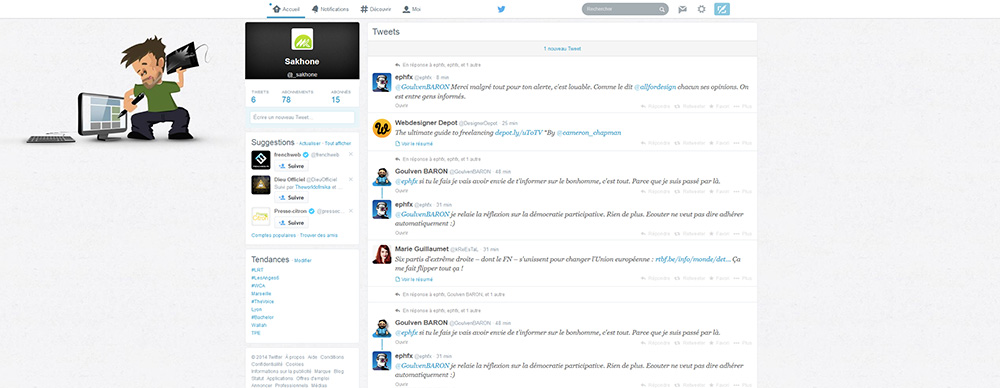Reply to the Webdesigner Depot tweet
Image resolution: width=1000 pixels, height=388 pixels.
(655, 144)
